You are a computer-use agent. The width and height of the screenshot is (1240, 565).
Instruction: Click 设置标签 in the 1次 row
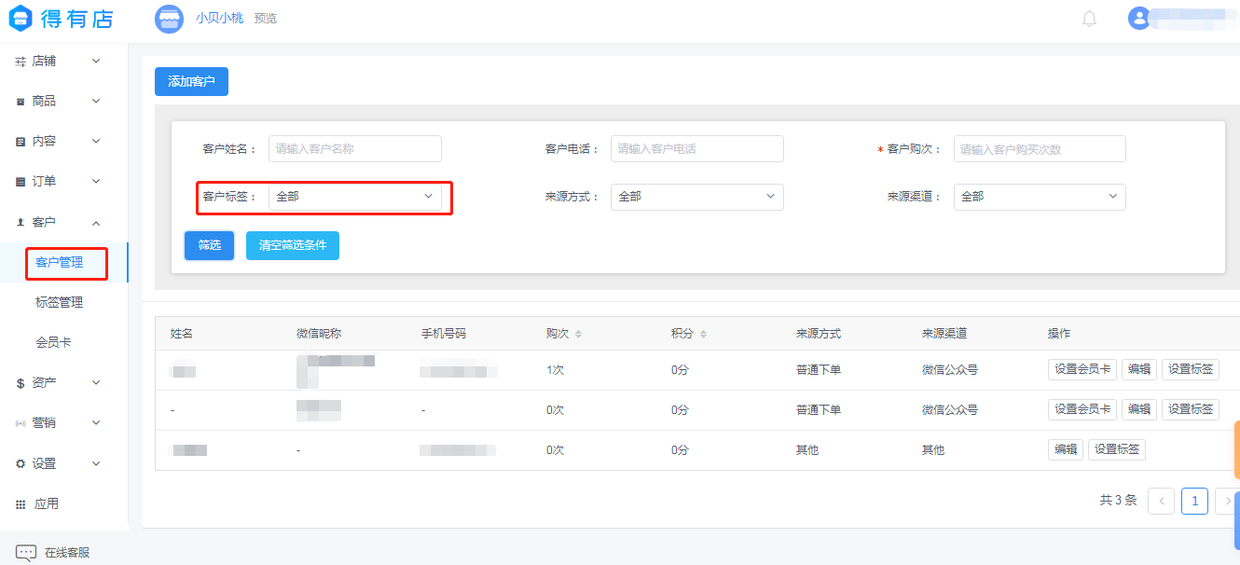[1190, 370]
